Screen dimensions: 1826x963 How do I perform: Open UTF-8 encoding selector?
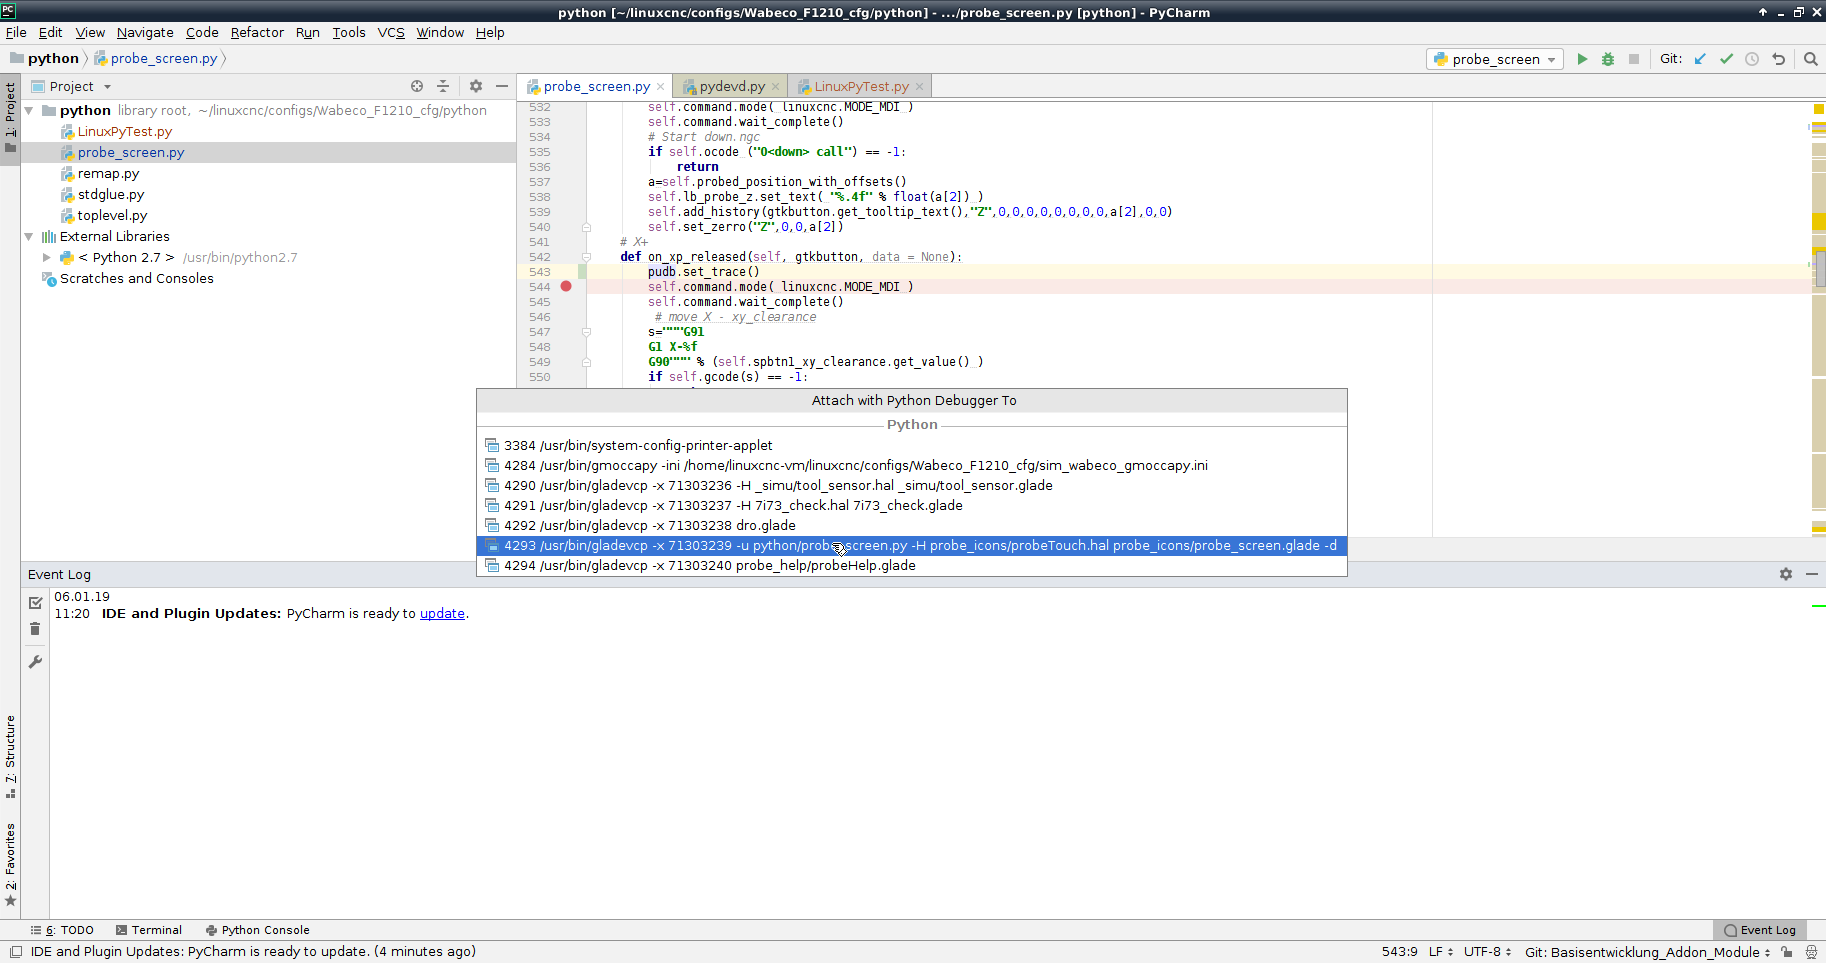click(1487, 952)
